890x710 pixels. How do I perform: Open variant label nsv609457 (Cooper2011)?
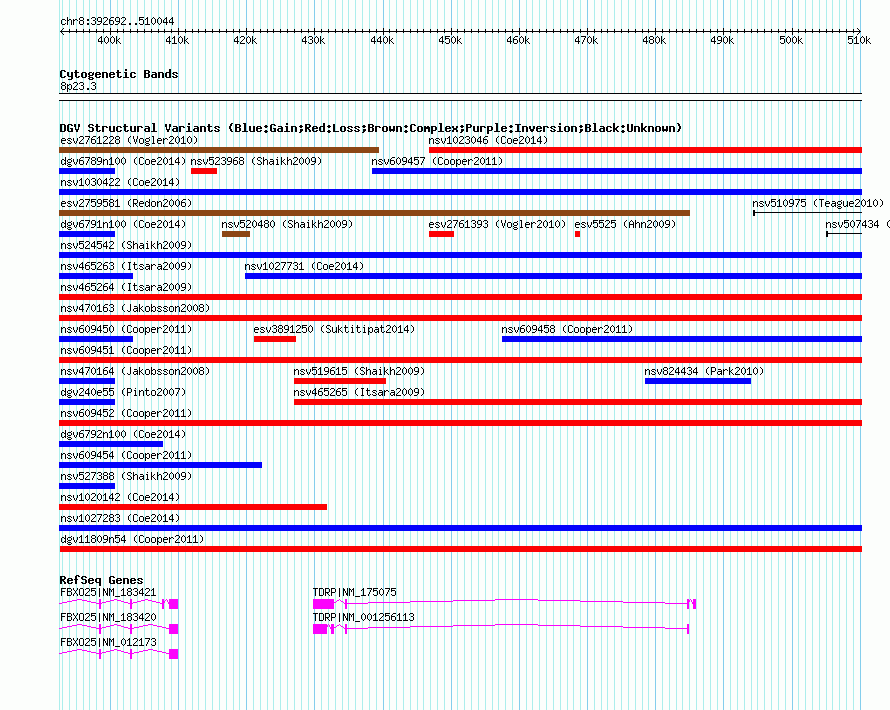(437, 161)
